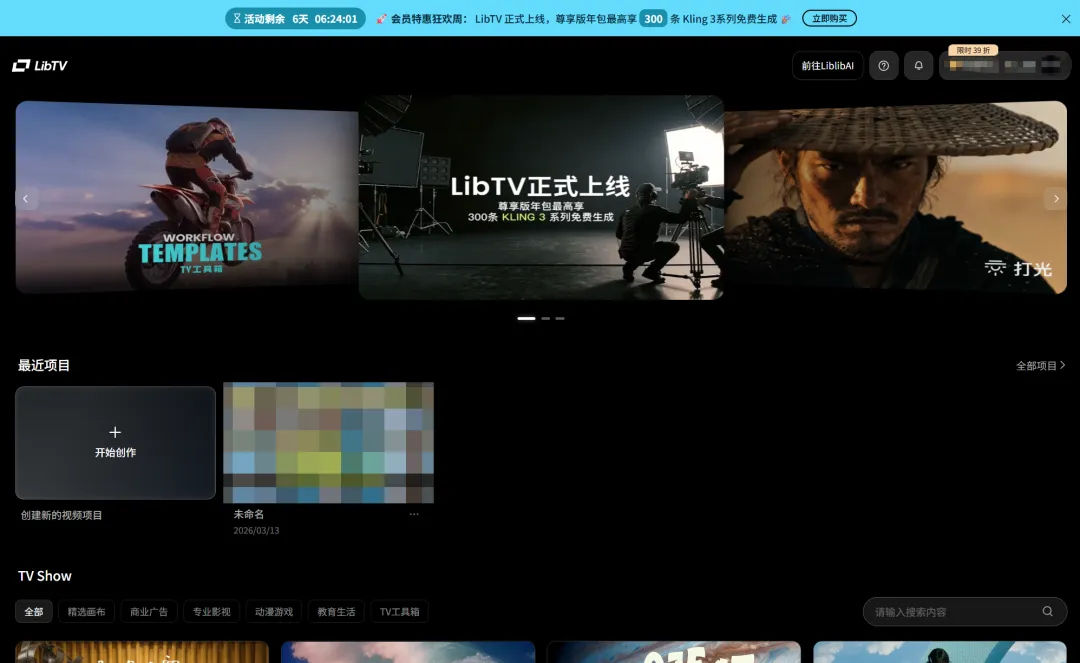
Task: Select the 全部 tab
Action: point(34,611)
